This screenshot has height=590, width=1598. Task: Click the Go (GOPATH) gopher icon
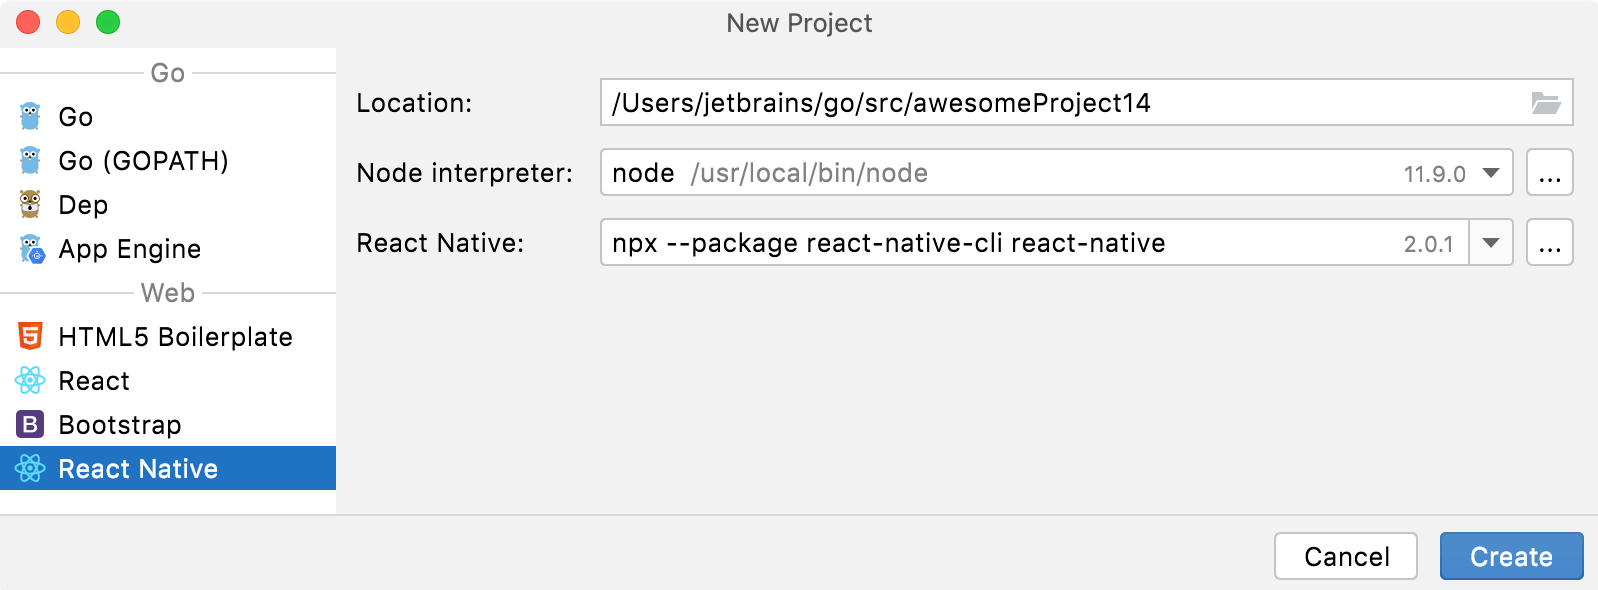point(30,161)
